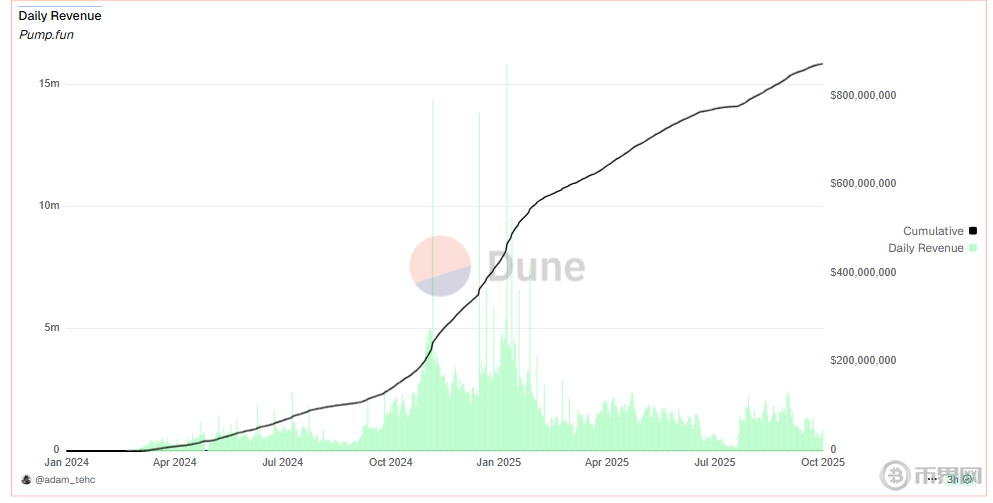
Task: Click the black Cumulative legend swatch
Action: coord(973,231)
